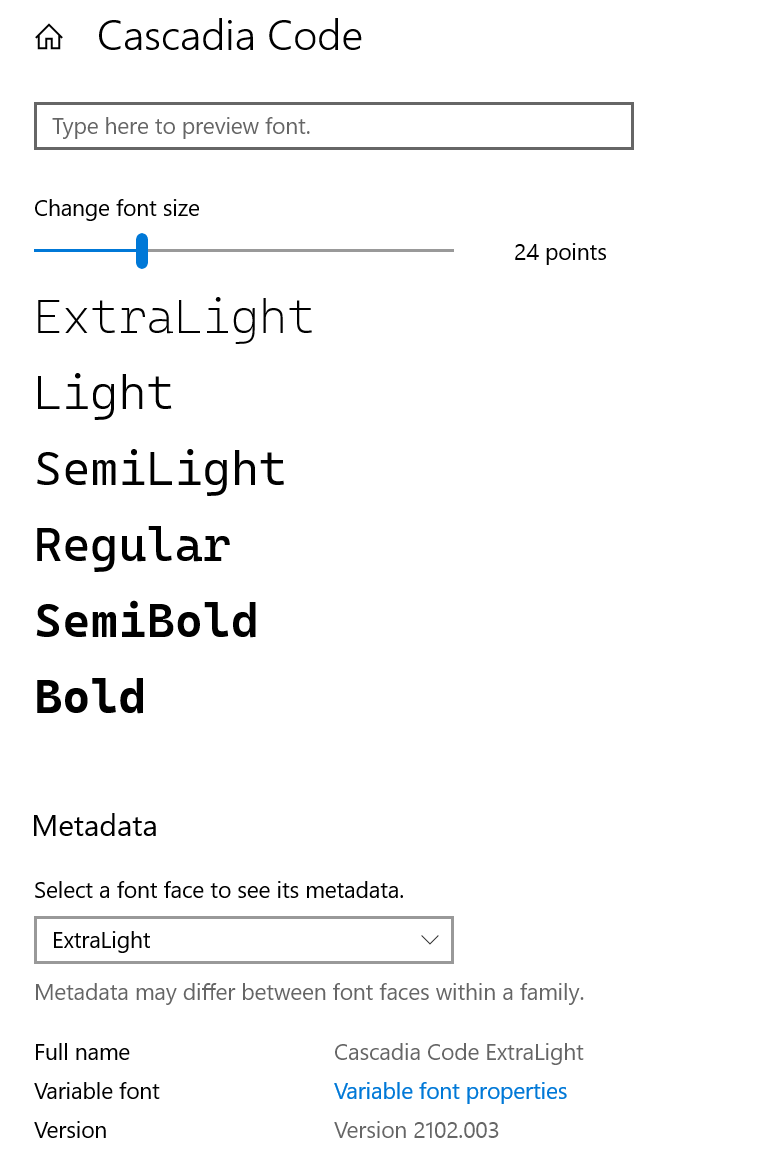Click the Cascadia Code ExtraLight full name label
769x1152 pixels.
(x=82, y=1052)
